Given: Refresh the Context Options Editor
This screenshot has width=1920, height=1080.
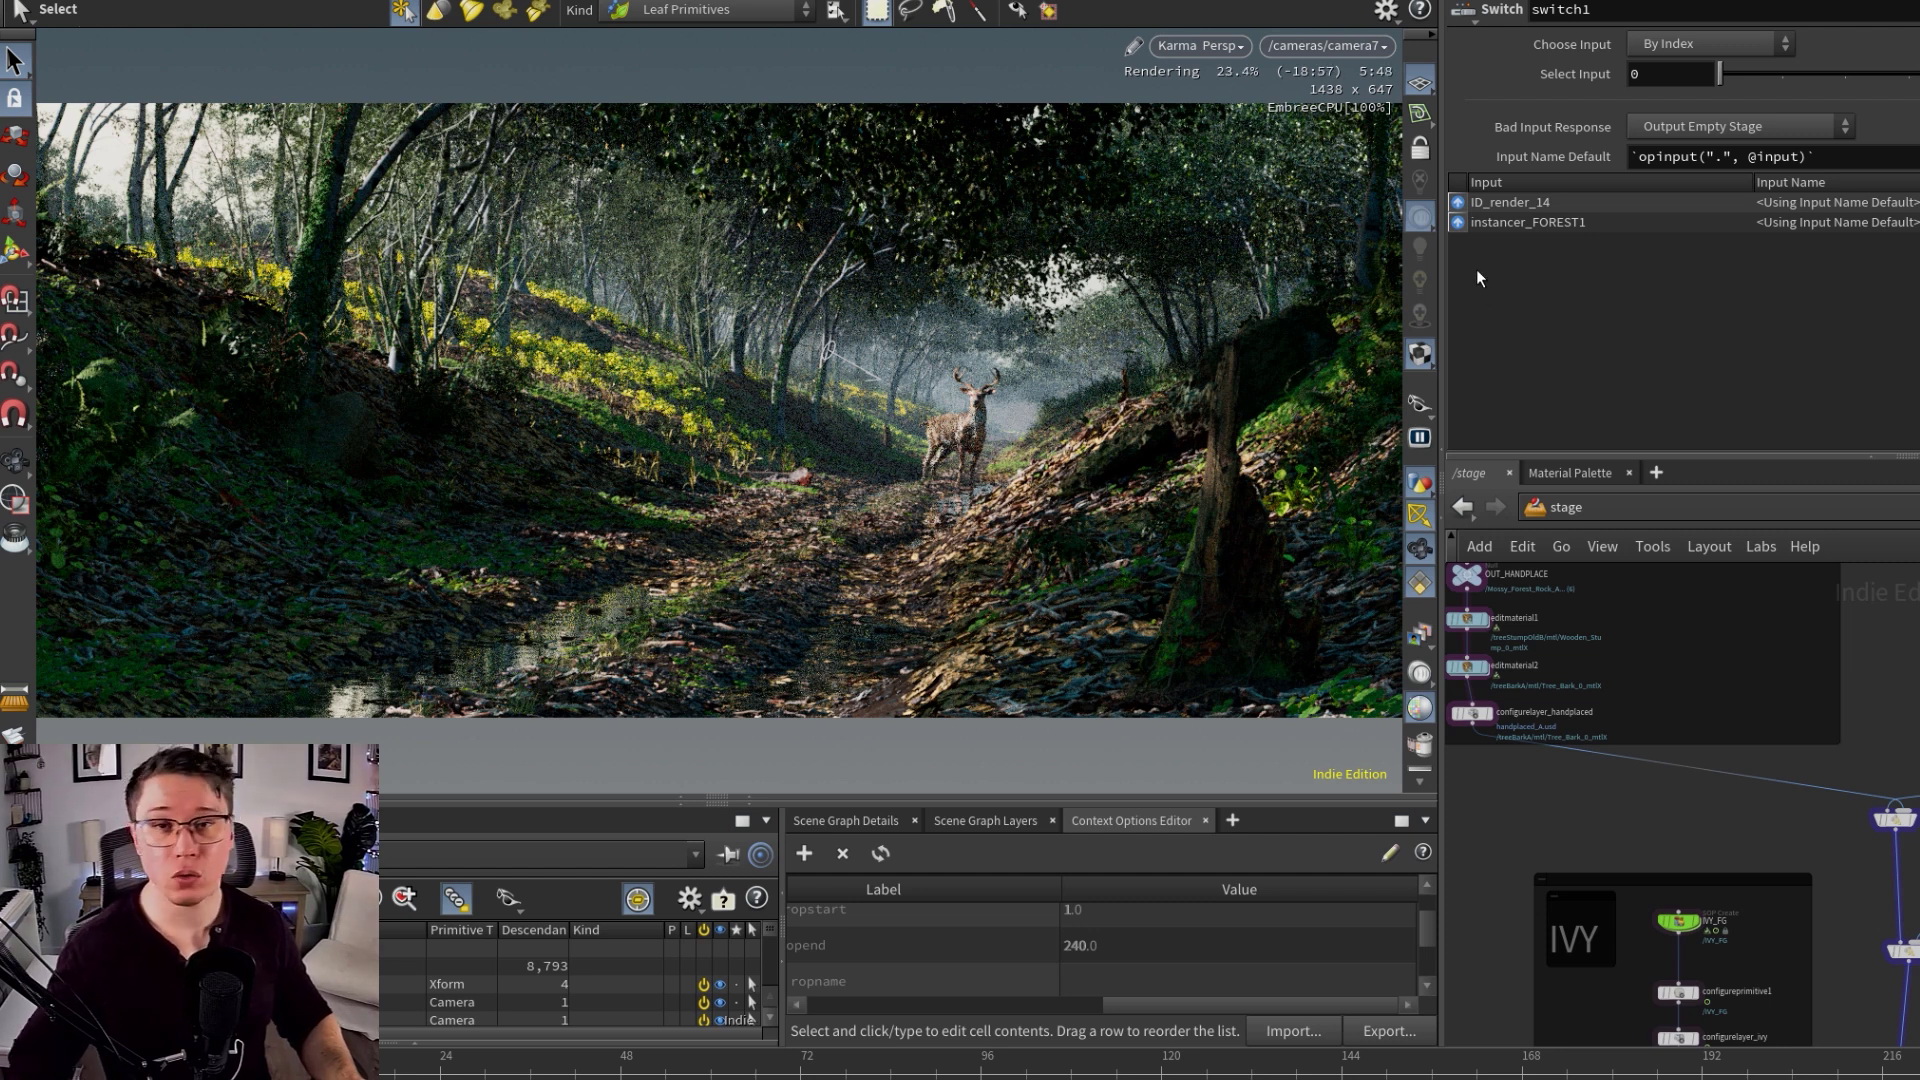Looking at the screenshot, I should [880, 853].
